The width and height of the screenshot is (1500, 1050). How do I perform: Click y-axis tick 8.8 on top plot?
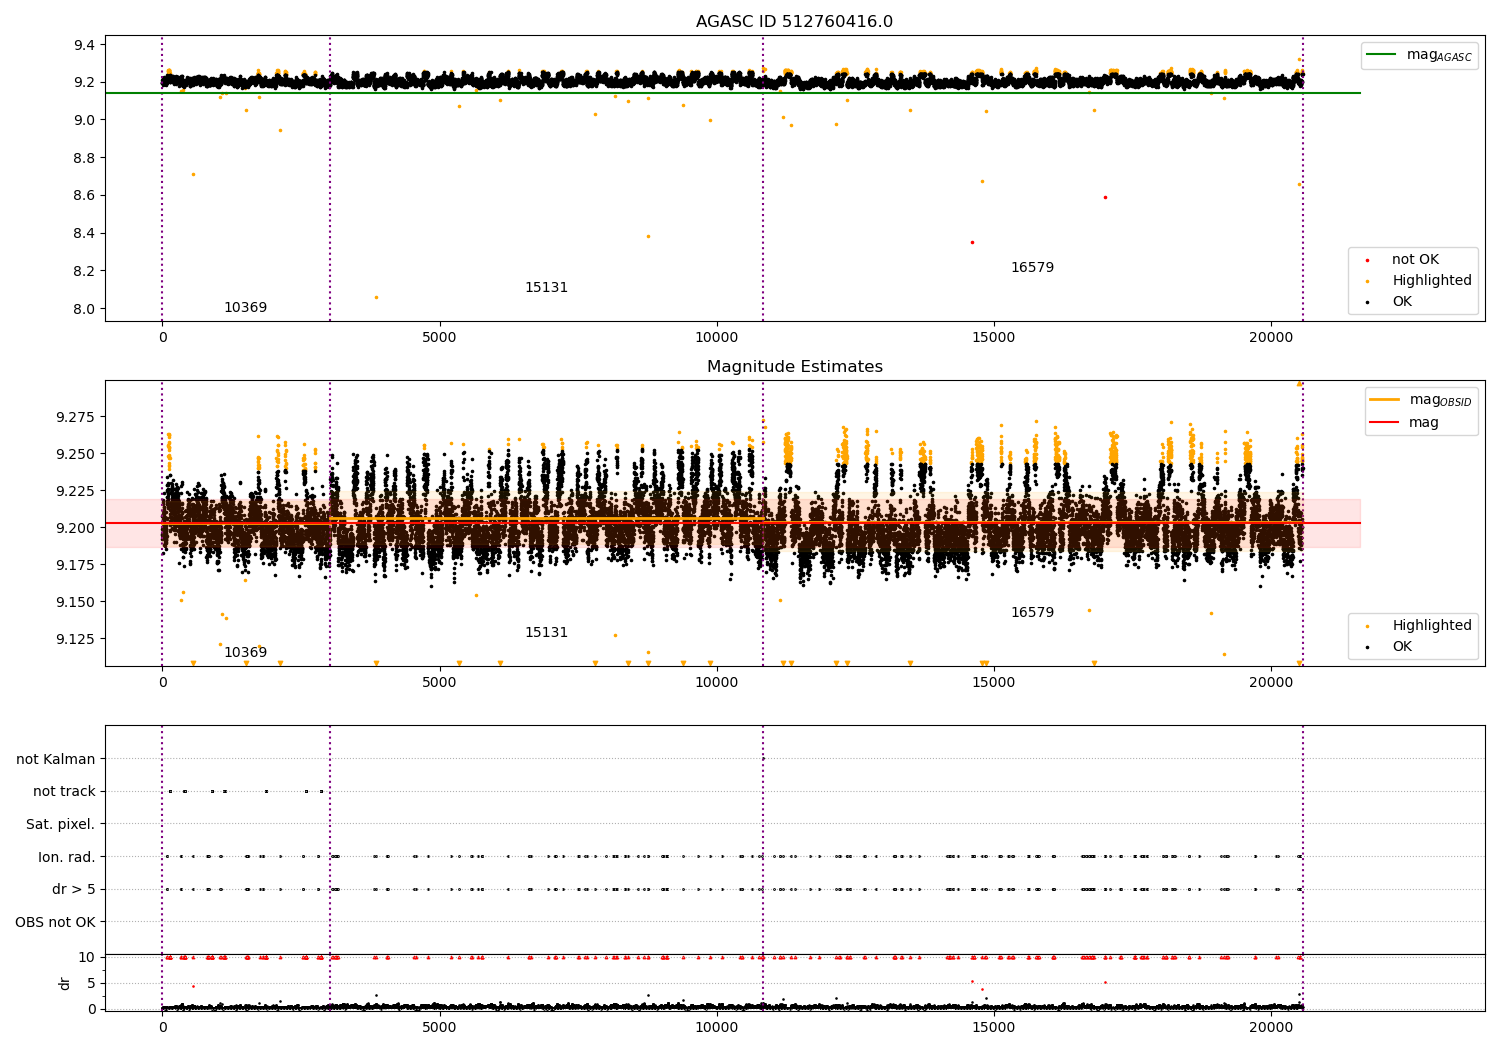[85, 158]
